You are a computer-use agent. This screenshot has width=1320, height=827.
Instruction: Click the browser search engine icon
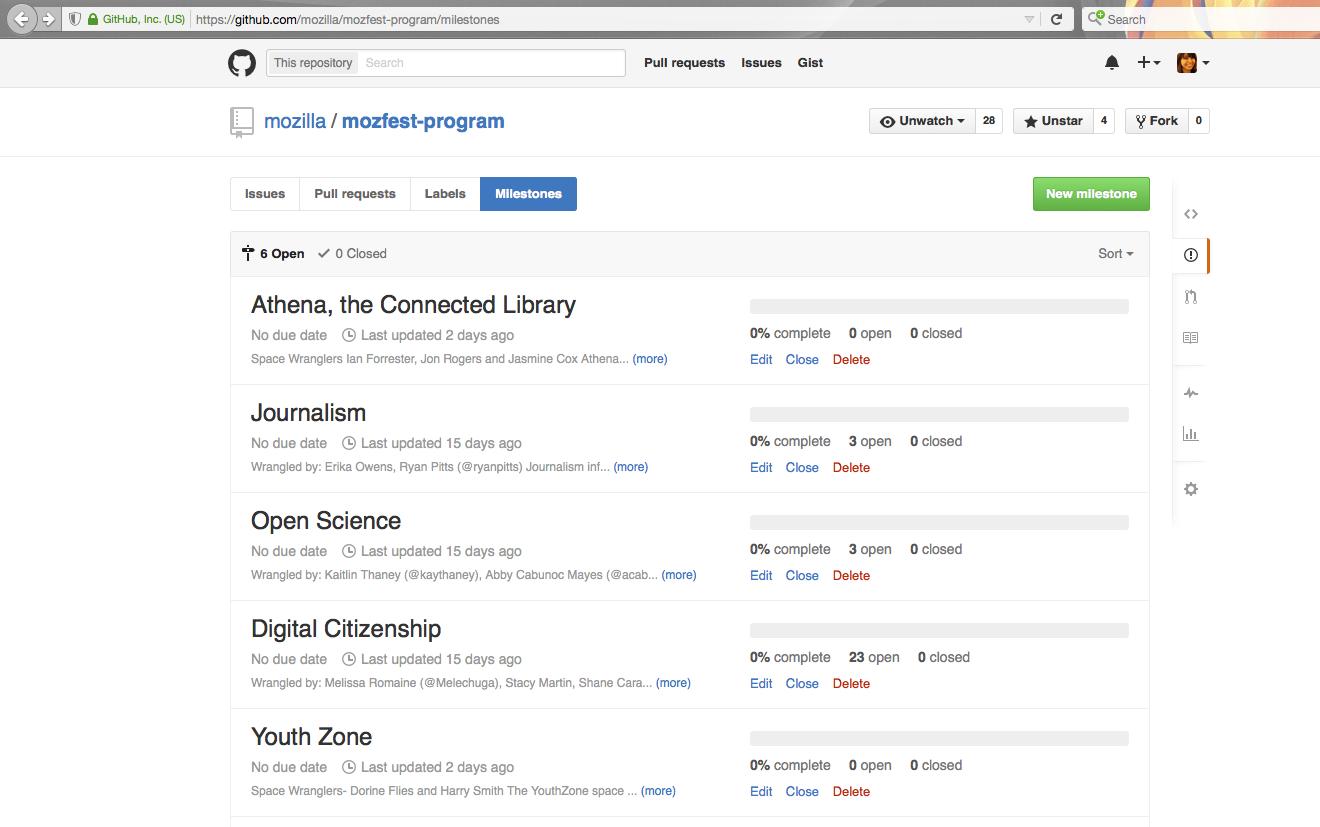(x=1097, y=19)
